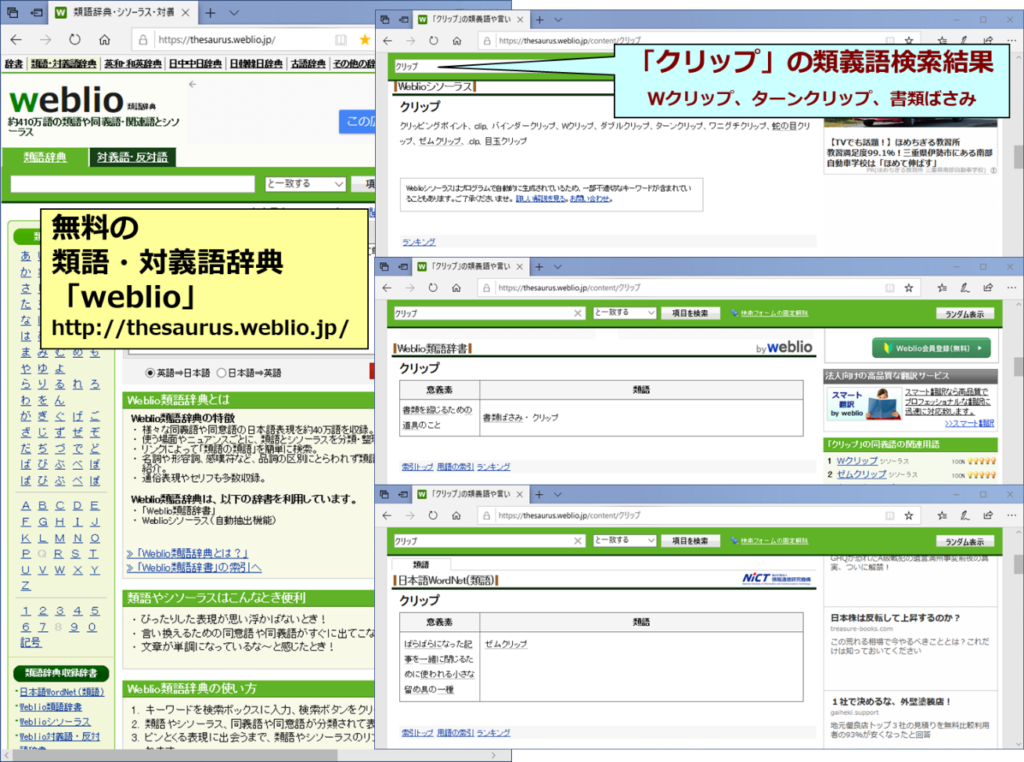
Task: Select the 日本語⇒英語 radio button
Action: 222,373
